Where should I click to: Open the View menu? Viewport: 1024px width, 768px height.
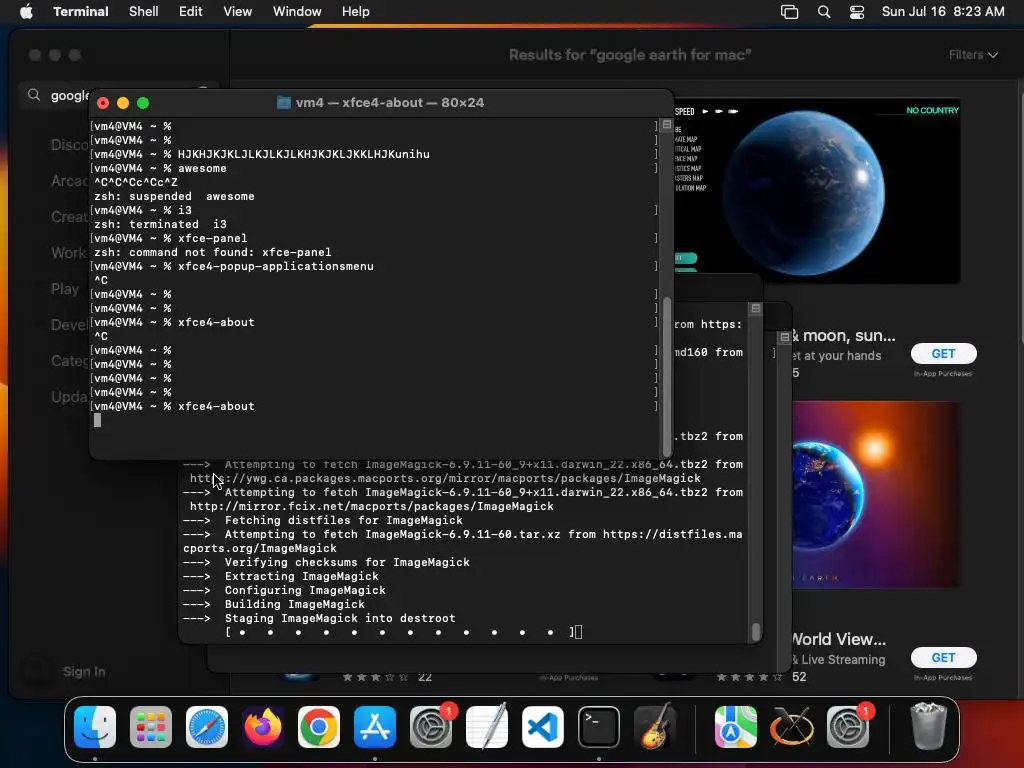click(x=238, y=12)
